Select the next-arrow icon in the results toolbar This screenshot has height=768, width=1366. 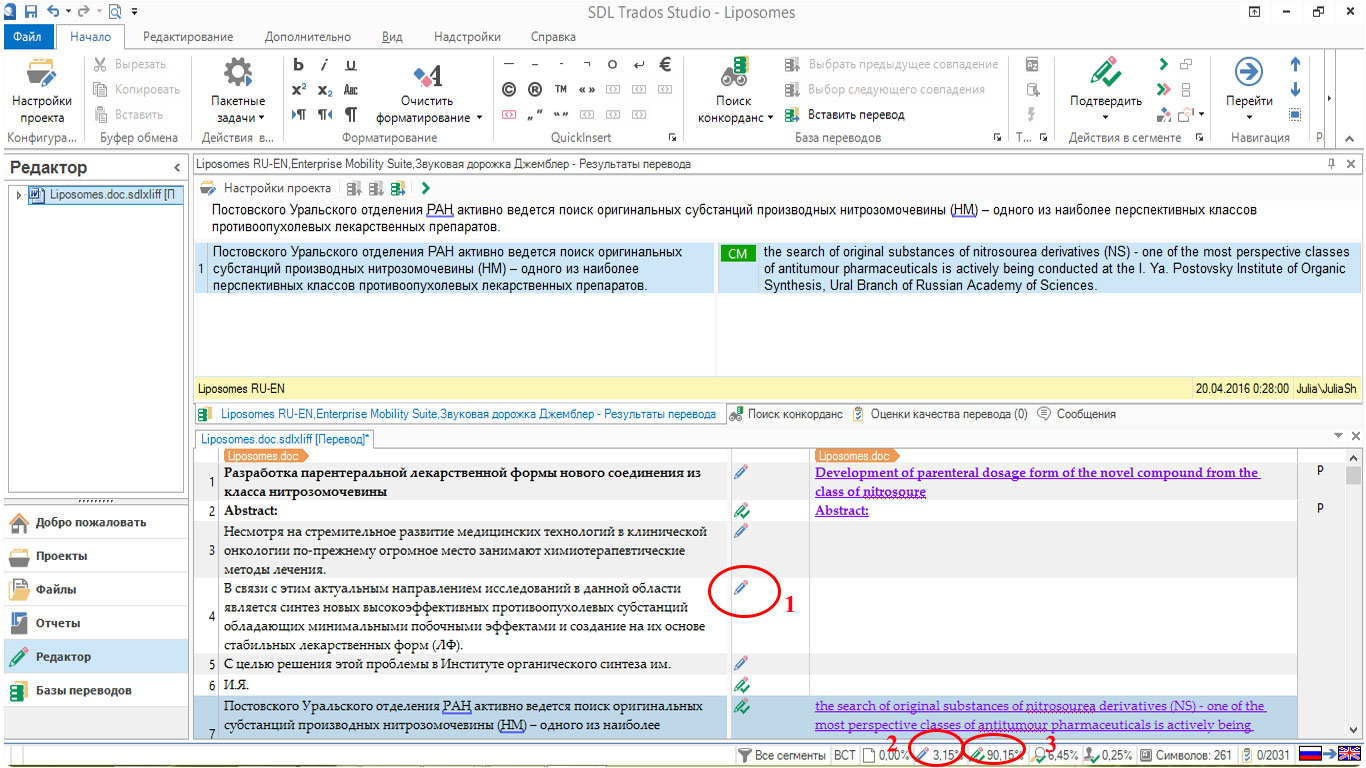tap(426, 188)
